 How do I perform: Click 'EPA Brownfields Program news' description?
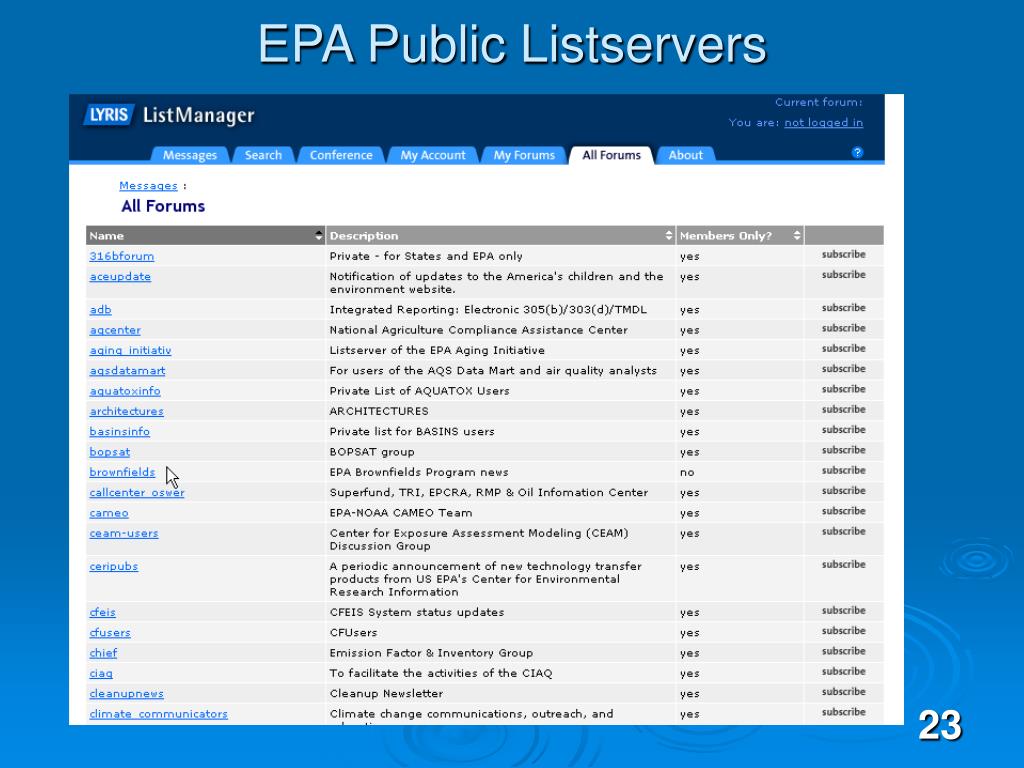[x=419, y=472]
